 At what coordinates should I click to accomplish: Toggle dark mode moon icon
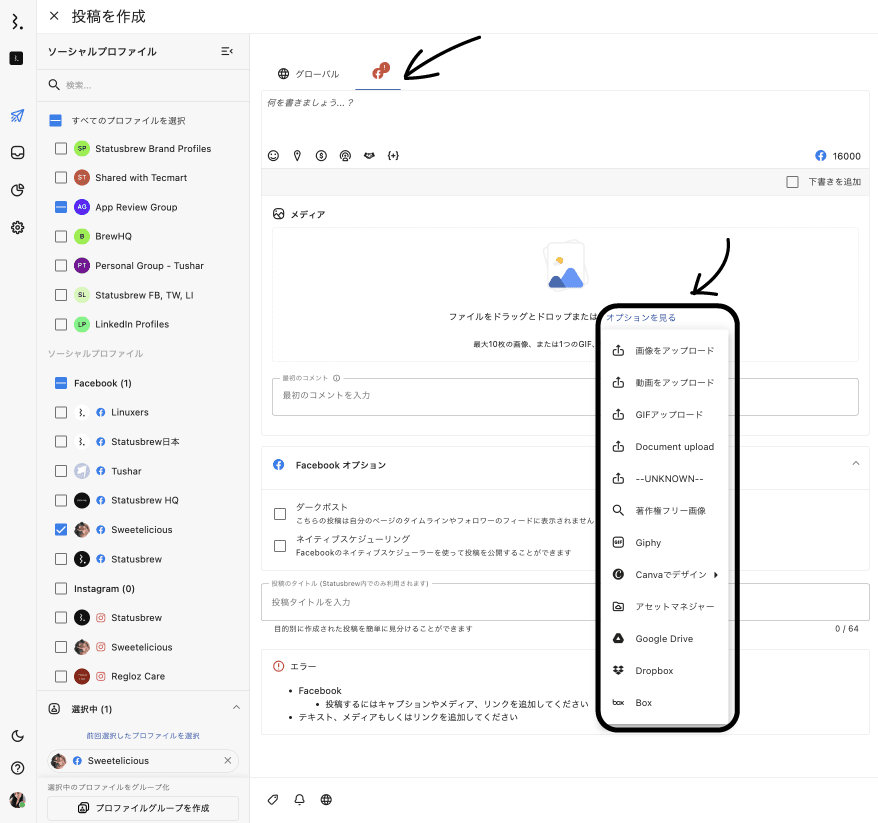point(17,736)
